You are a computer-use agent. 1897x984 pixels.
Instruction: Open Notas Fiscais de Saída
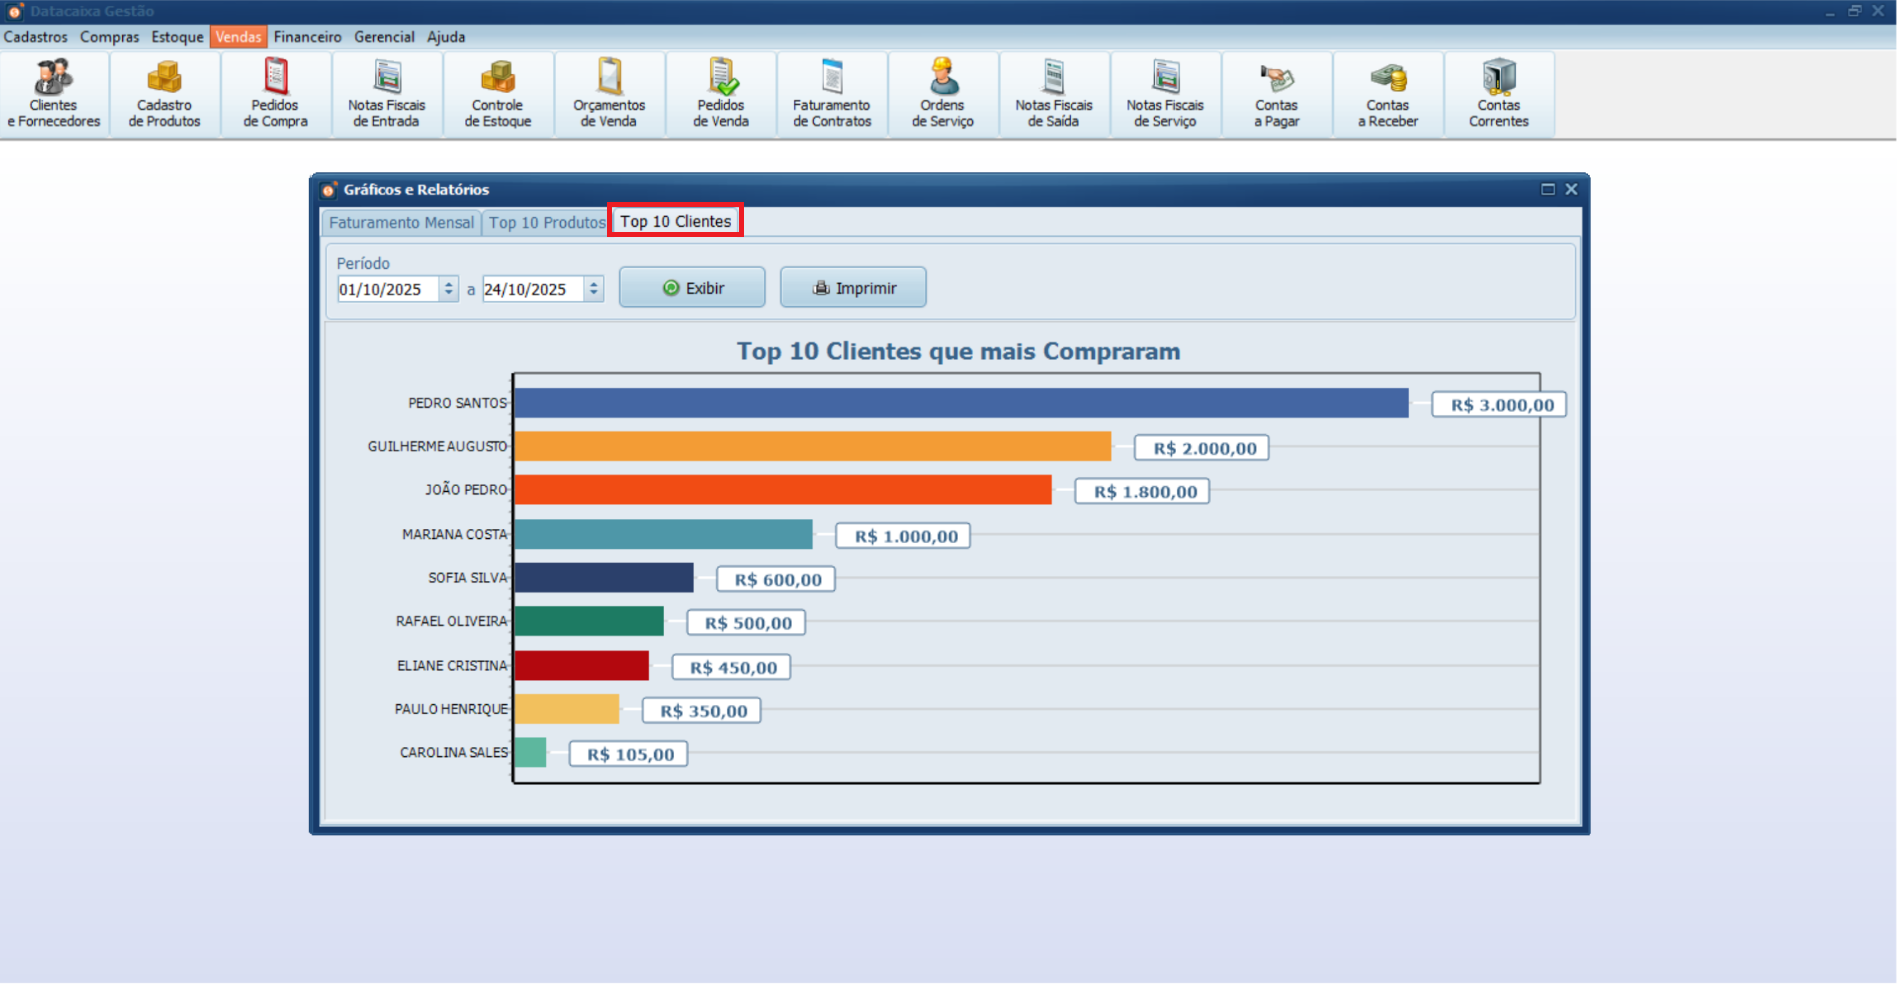coord(1053,93)
